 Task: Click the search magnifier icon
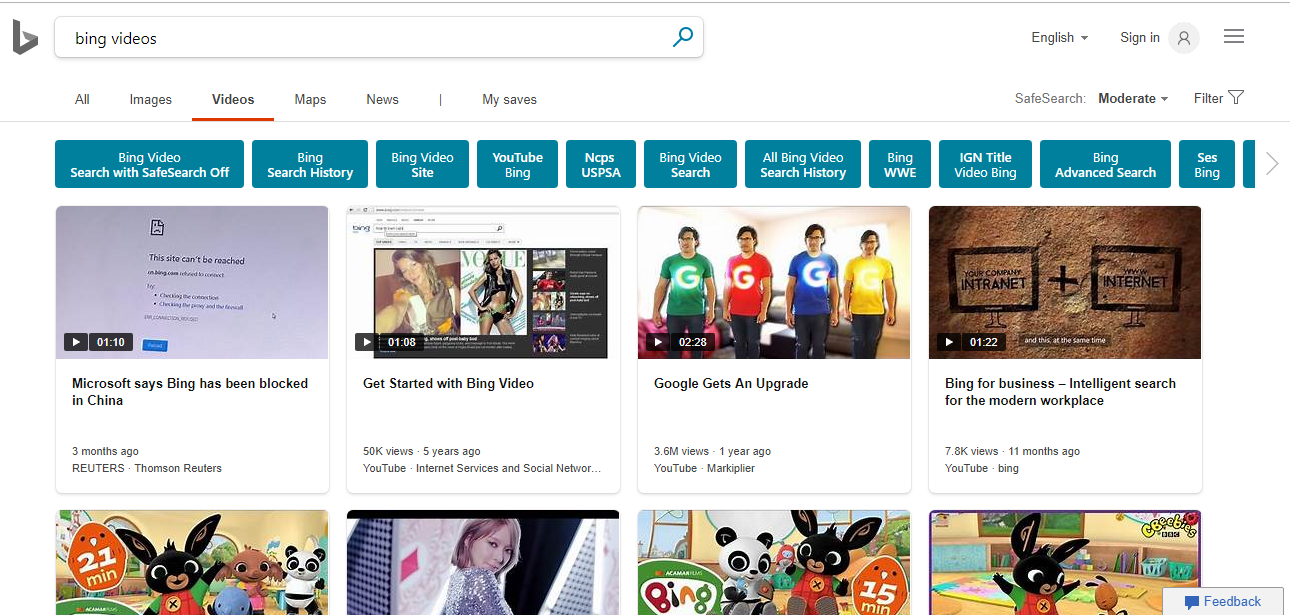click(683, 37)
